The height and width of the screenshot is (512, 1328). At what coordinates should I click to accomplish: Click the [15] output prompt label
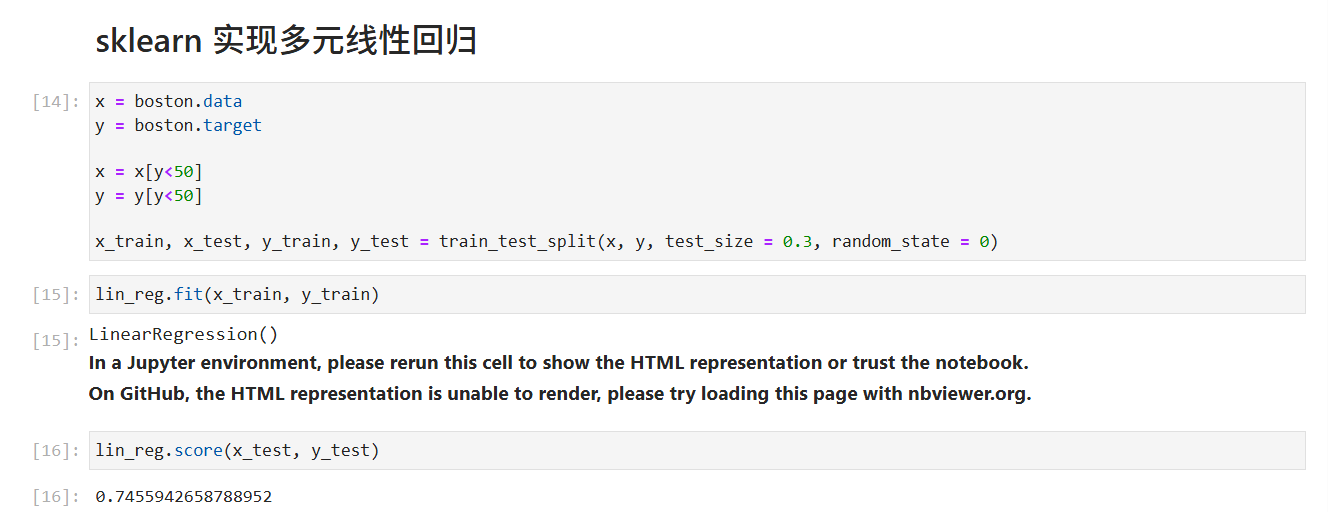(56, 340)
